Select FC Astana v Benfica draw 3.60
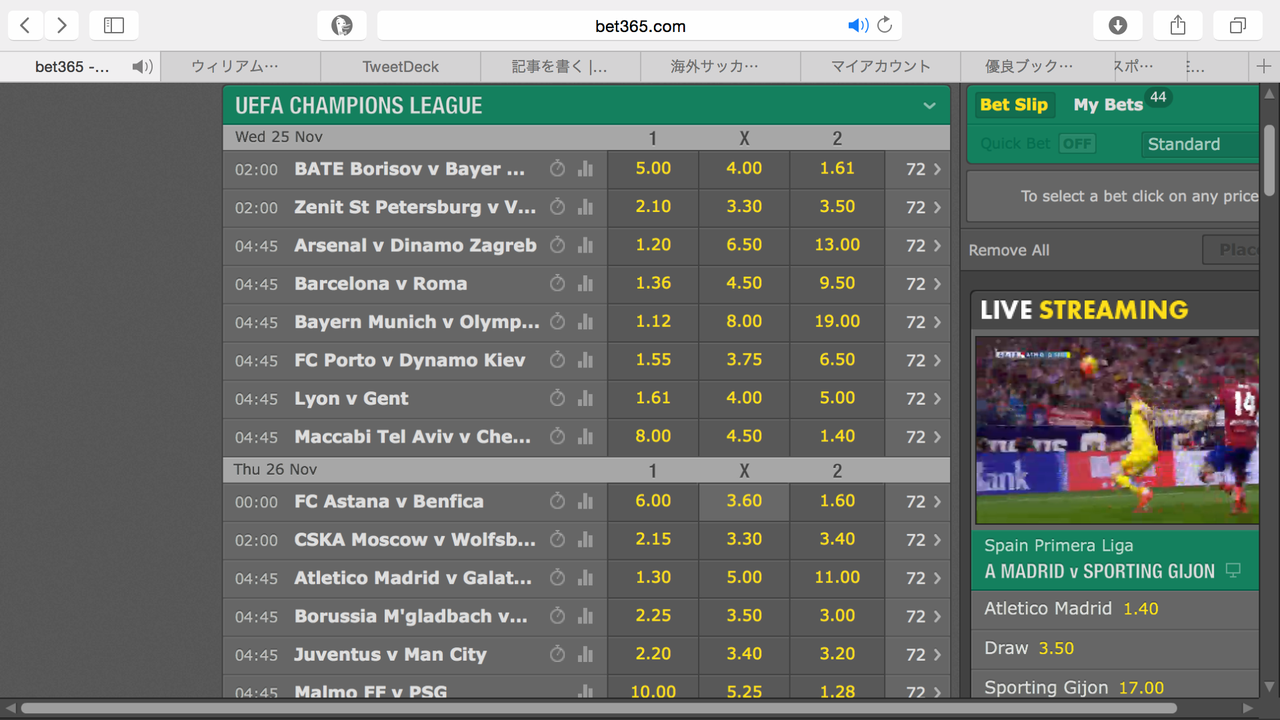The image size is (1280, 720). [x=744, y=502]
